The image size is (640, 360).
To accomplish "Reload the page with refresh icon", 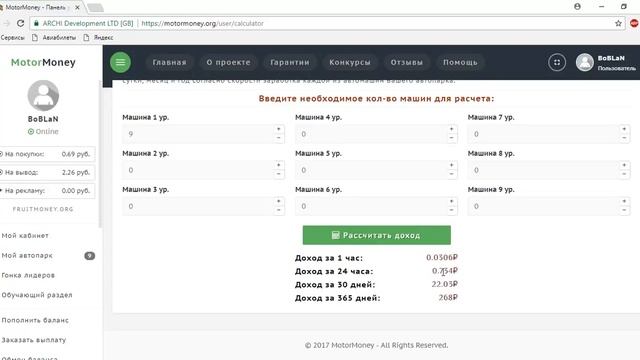I will pos(20,24).
